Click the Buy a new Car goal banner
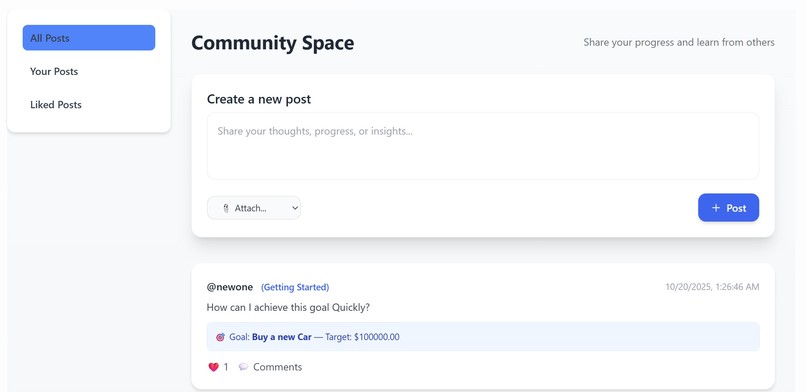Viewport: 806px width, 392px height. pyautogui.click(x=483, y=337)
